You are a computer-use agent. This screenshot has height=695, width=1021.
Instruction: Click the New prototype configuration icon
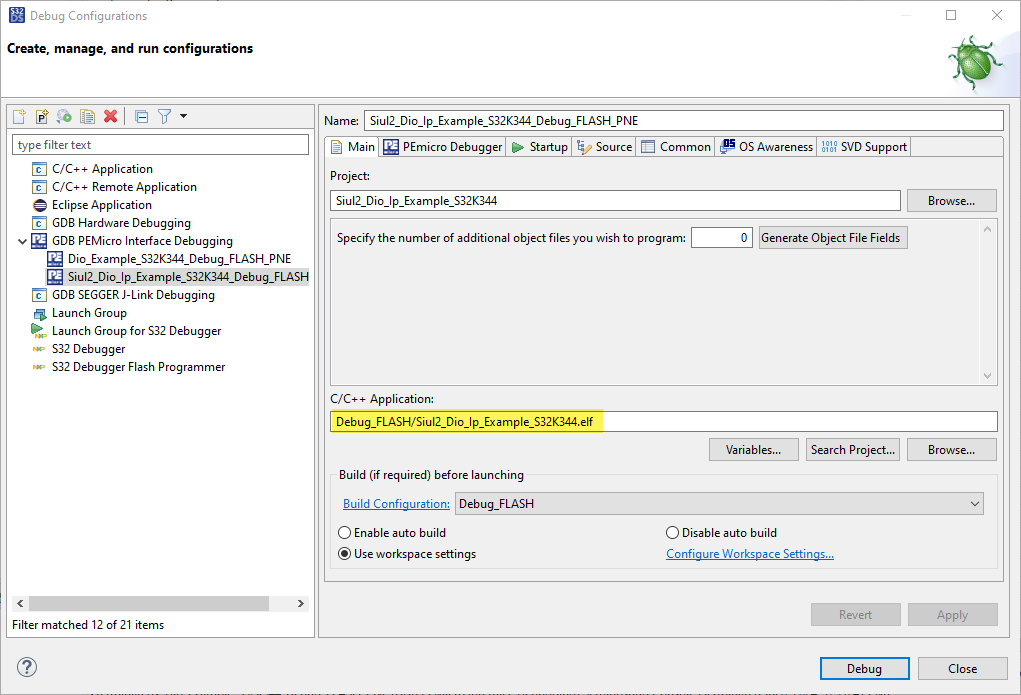click(x=42, y=117)
